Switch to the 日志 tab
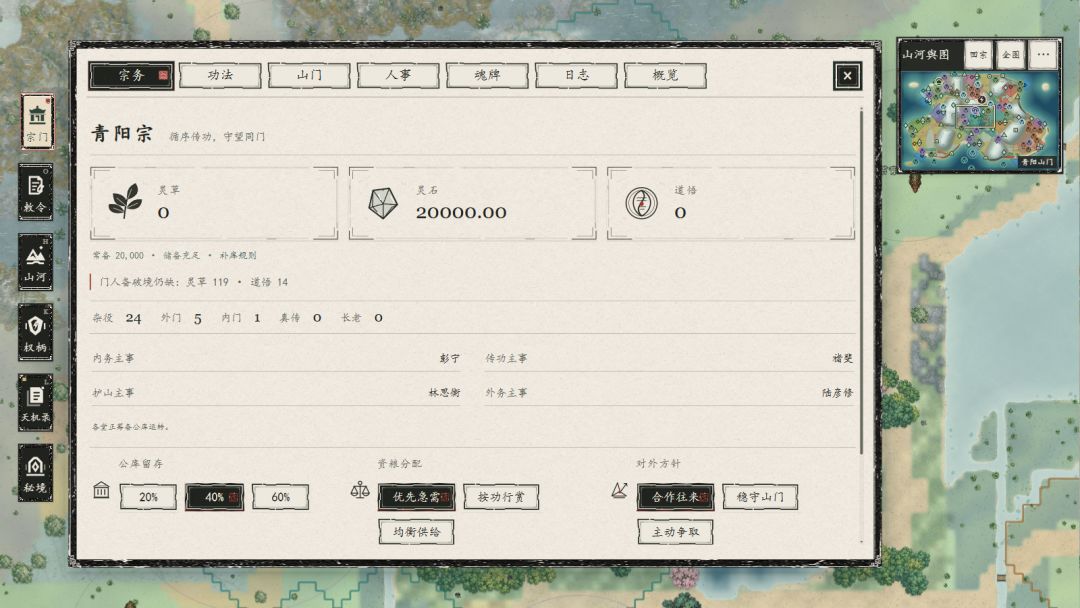Viewport: 1080px width, 608px height. [x=577, y=76]
